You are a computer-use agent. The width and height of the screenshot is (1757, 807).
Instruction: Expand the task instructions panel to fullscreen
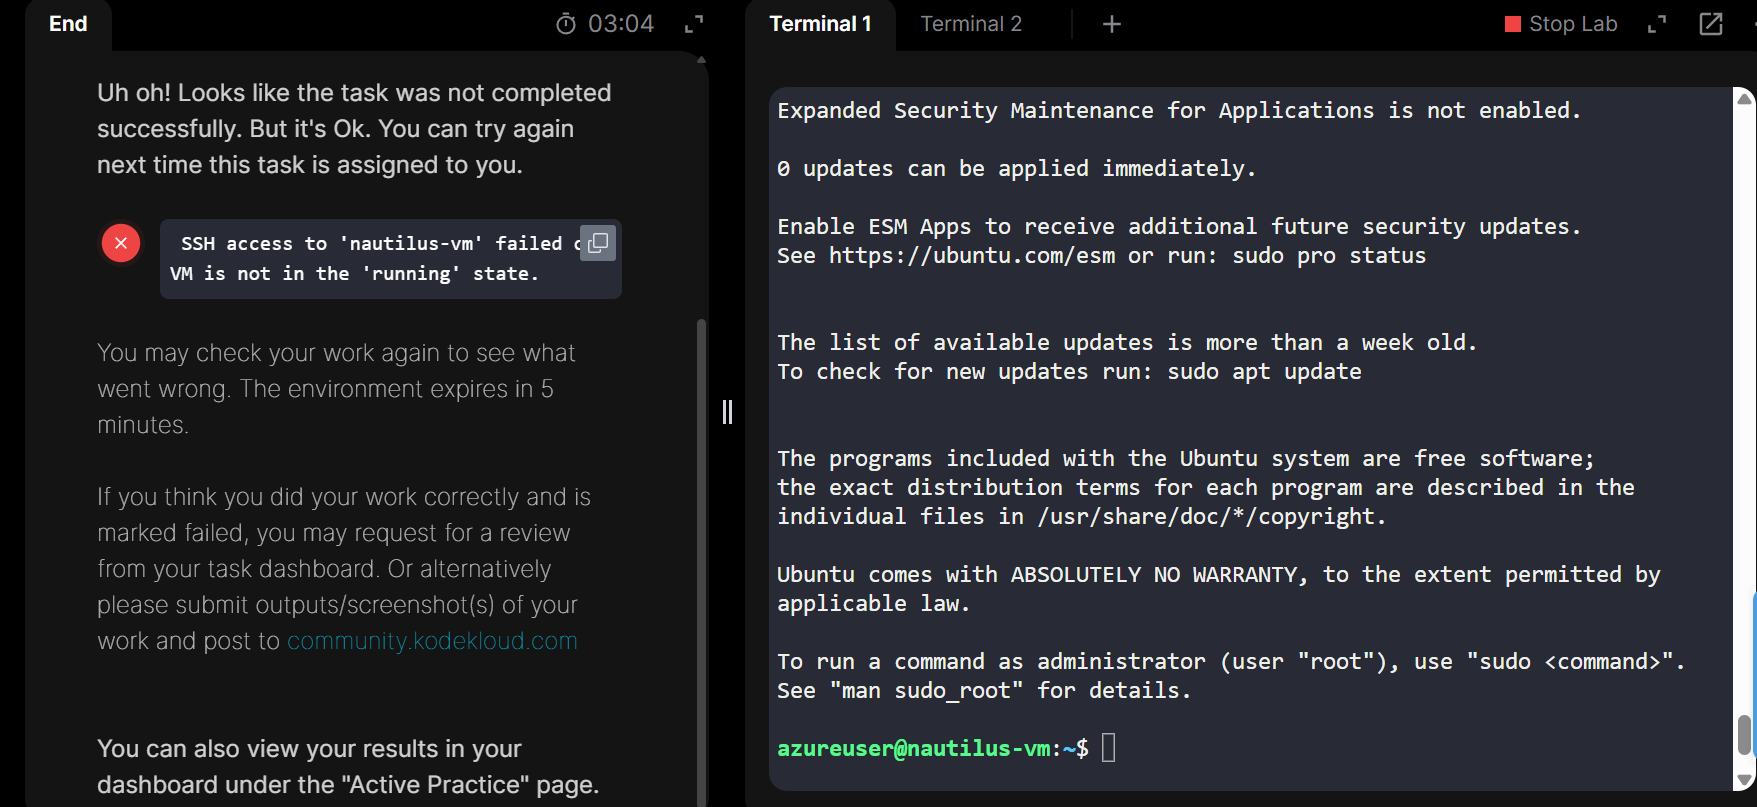click(694, 24)
